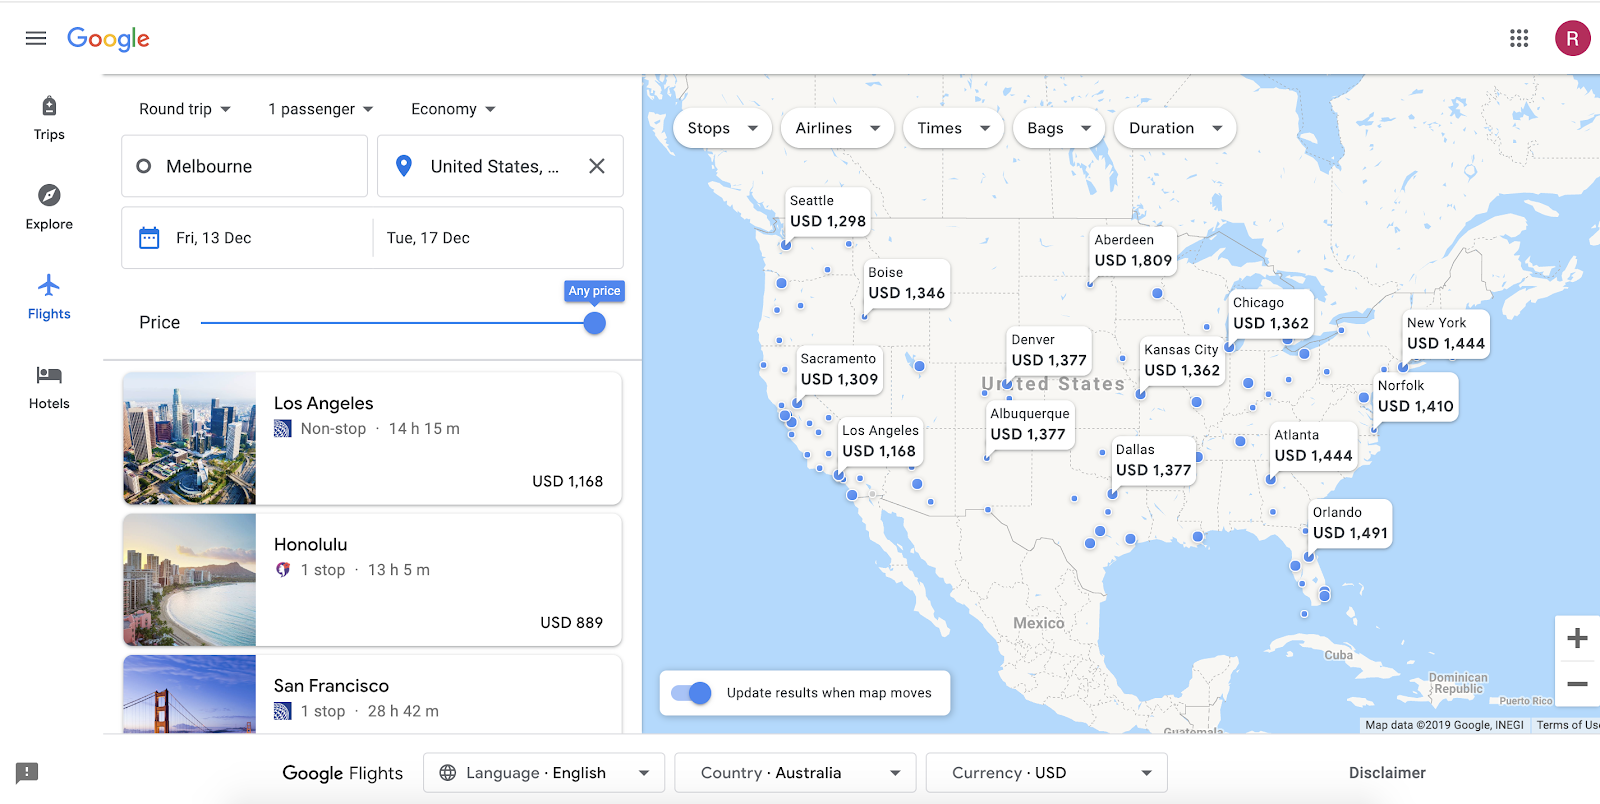The width and height of the screenshot is (1600, 804).
Task: Select the Los Angeles USD 1,168 map label
Action: (880, 441)
